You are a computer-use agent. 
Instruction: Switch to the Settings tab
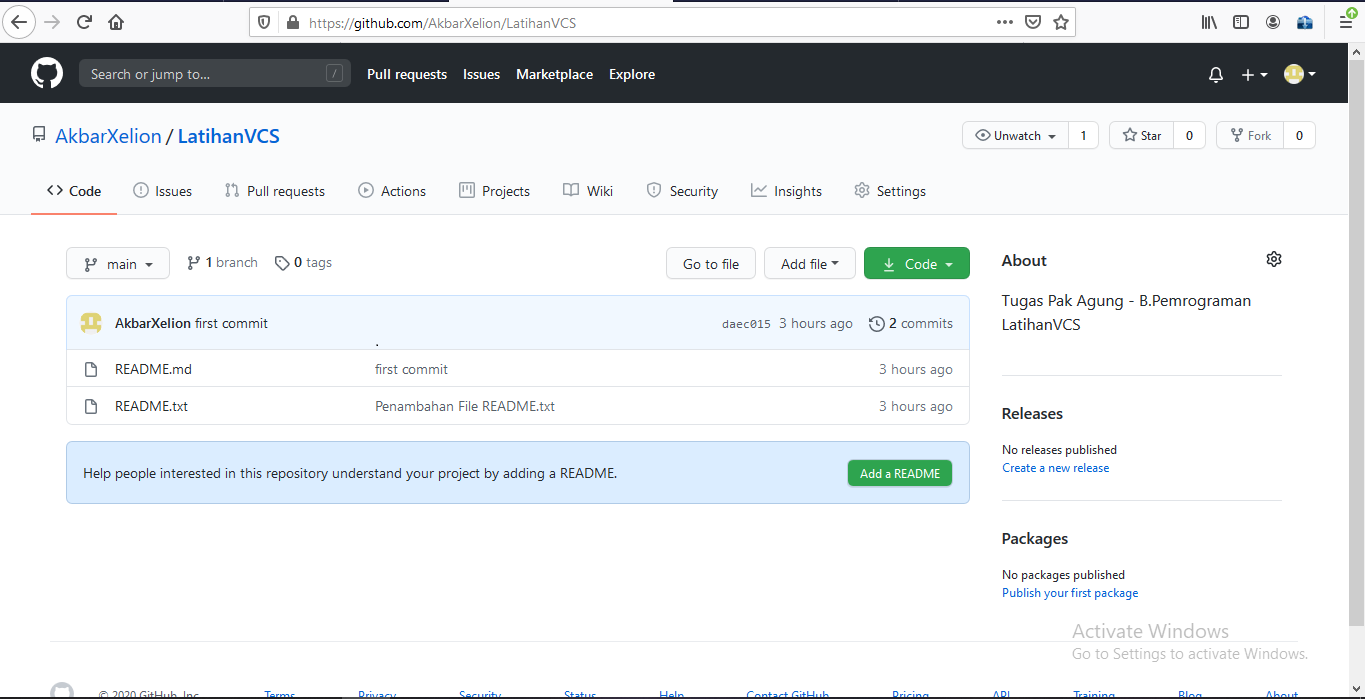(x=890, y=191)
